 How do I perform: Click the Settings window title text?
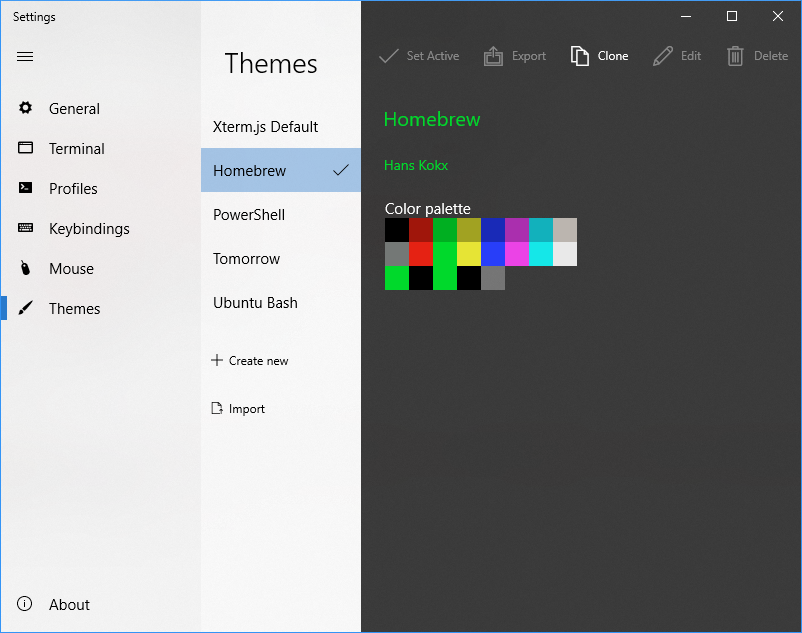click(34, 17)
